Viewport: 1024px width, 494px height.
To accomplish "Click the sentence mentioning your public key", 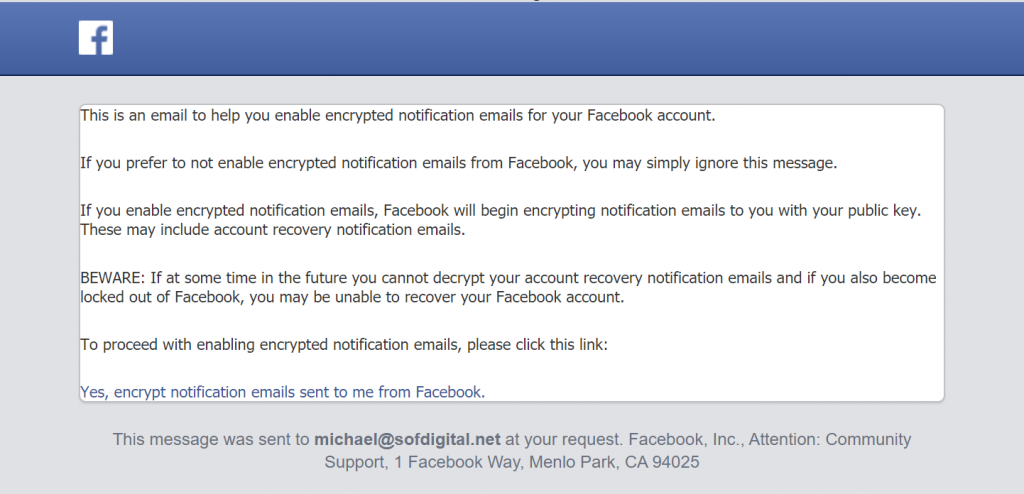I will coord(500,211).
